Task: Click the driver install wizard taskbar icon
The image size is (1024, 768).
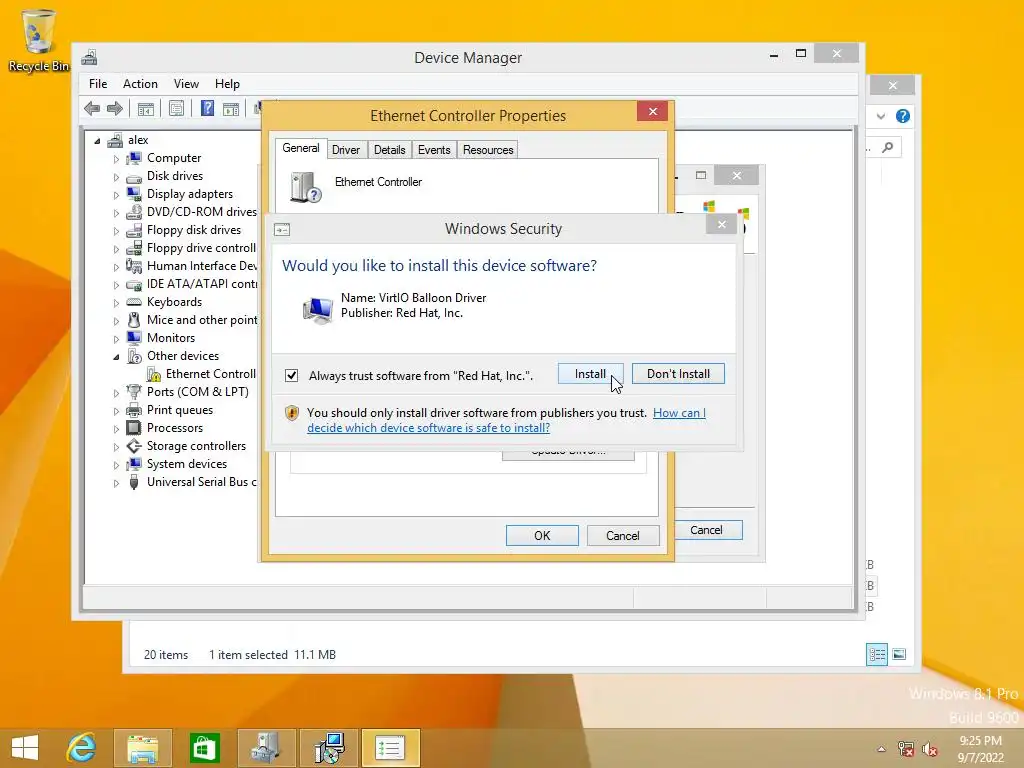Action: pos(328,748)
